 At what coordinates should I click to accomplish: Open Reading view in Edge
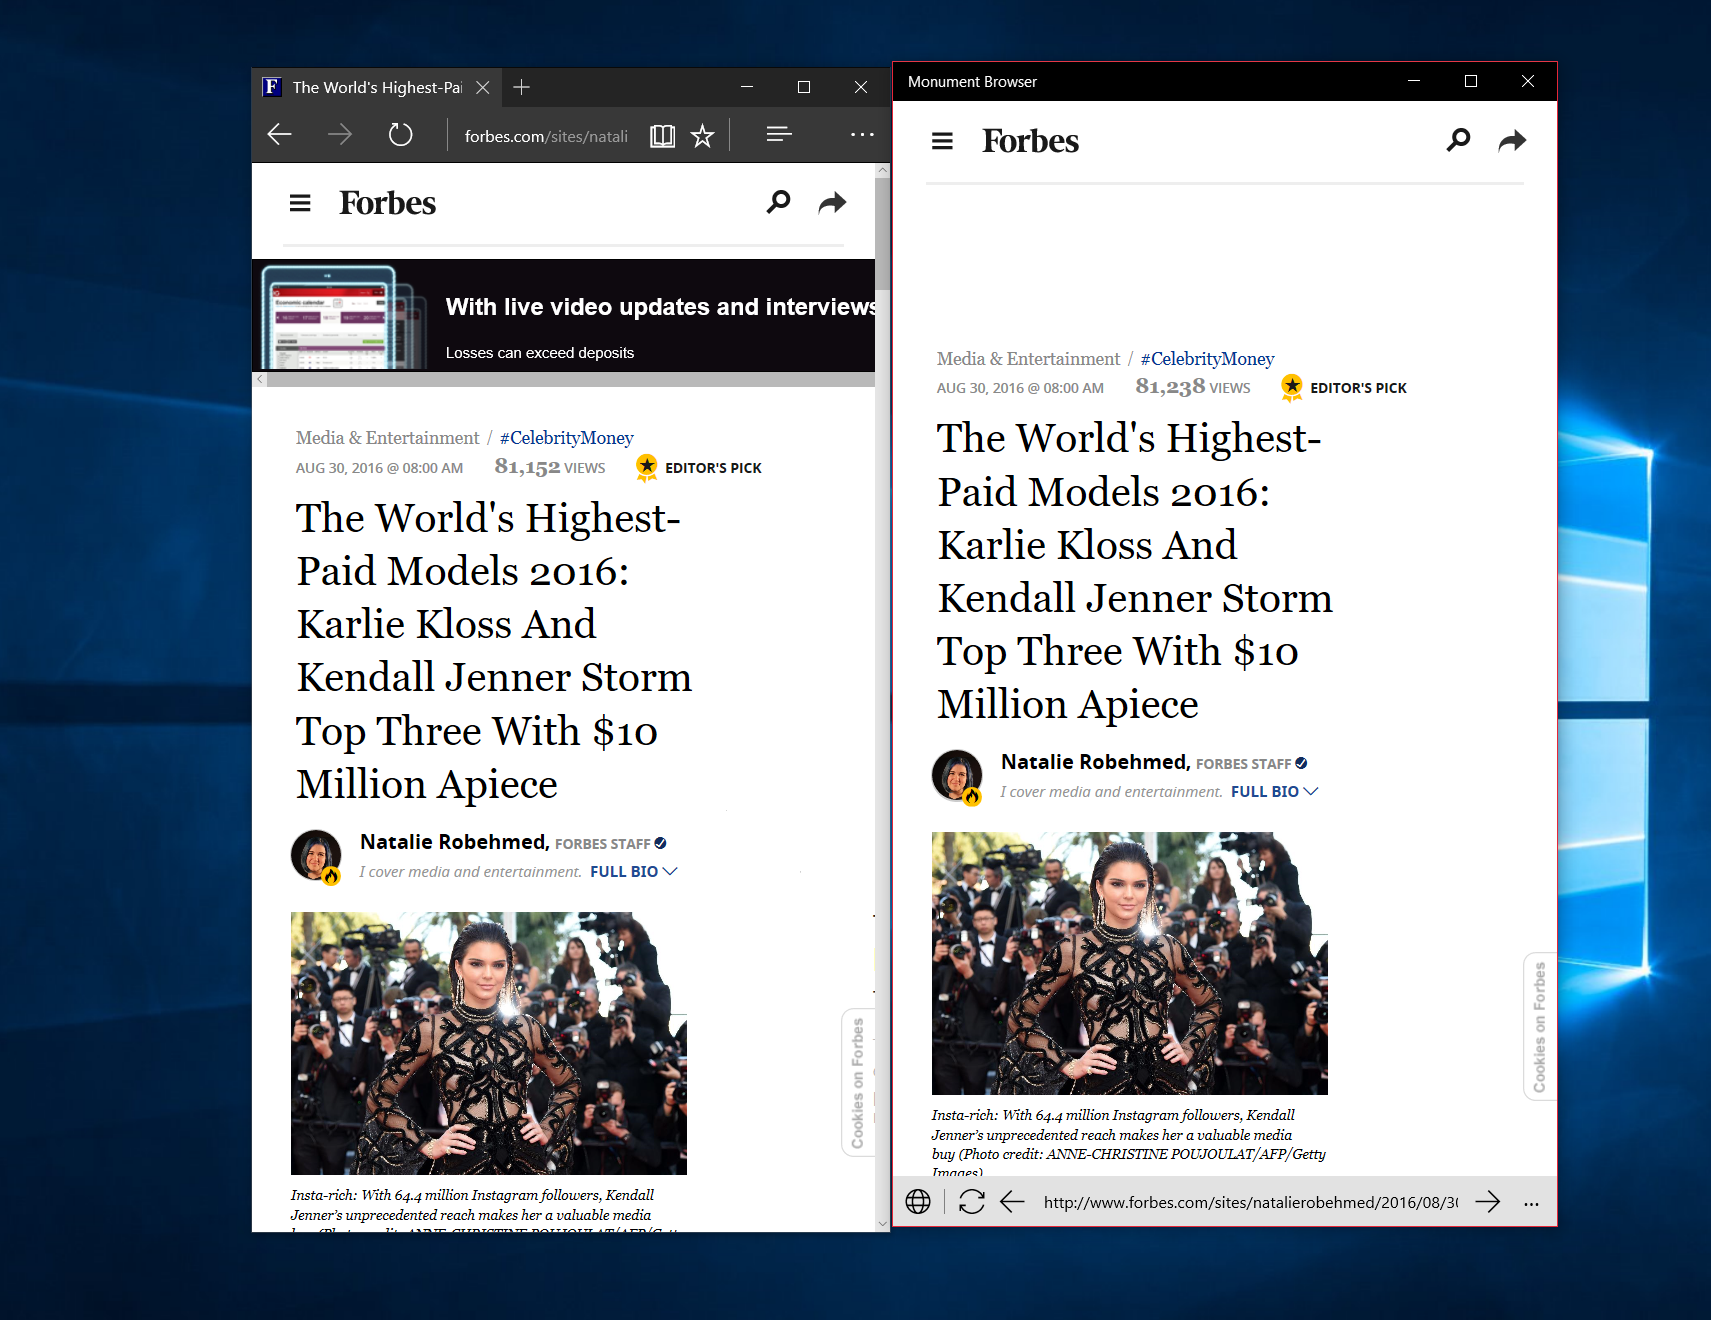click(662, 136)
